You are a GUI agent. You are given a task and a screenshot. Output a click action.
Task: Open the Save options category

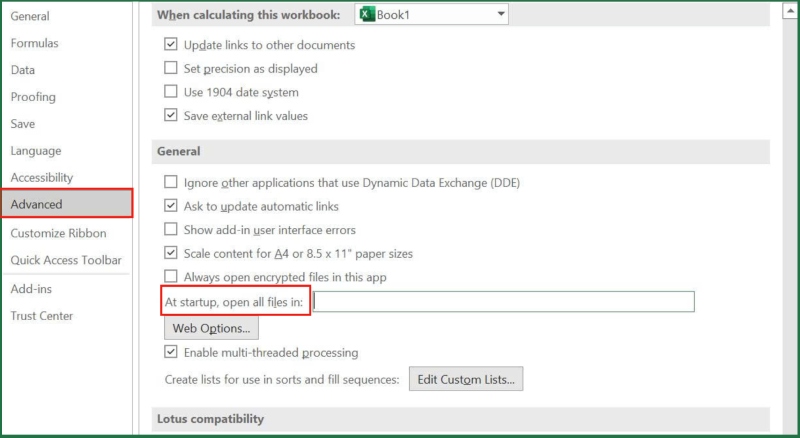[x=22, y=124]
